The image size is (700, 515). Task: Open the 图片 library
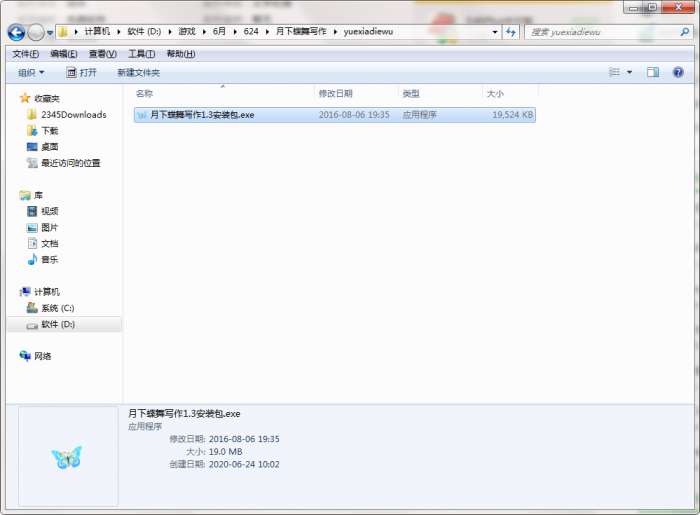50,228
